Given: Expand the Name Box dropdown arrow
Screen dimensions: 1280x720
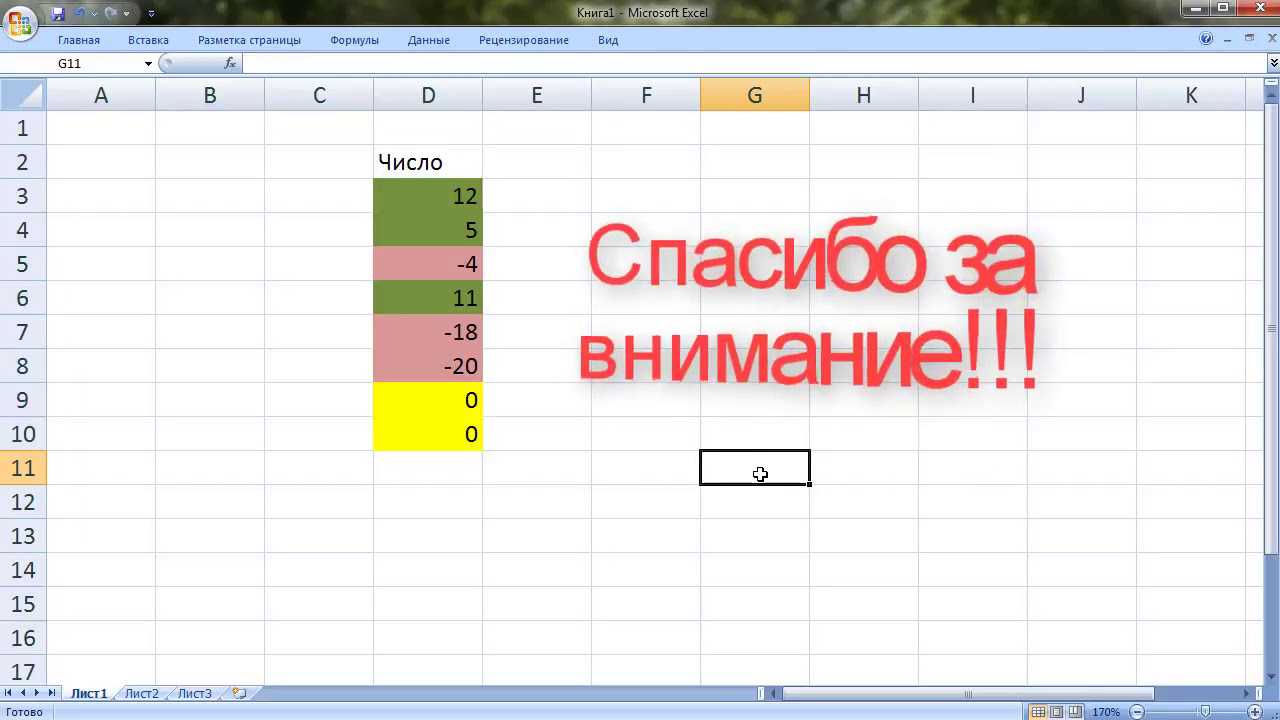Looking at the screenshot, I should 148,63.
